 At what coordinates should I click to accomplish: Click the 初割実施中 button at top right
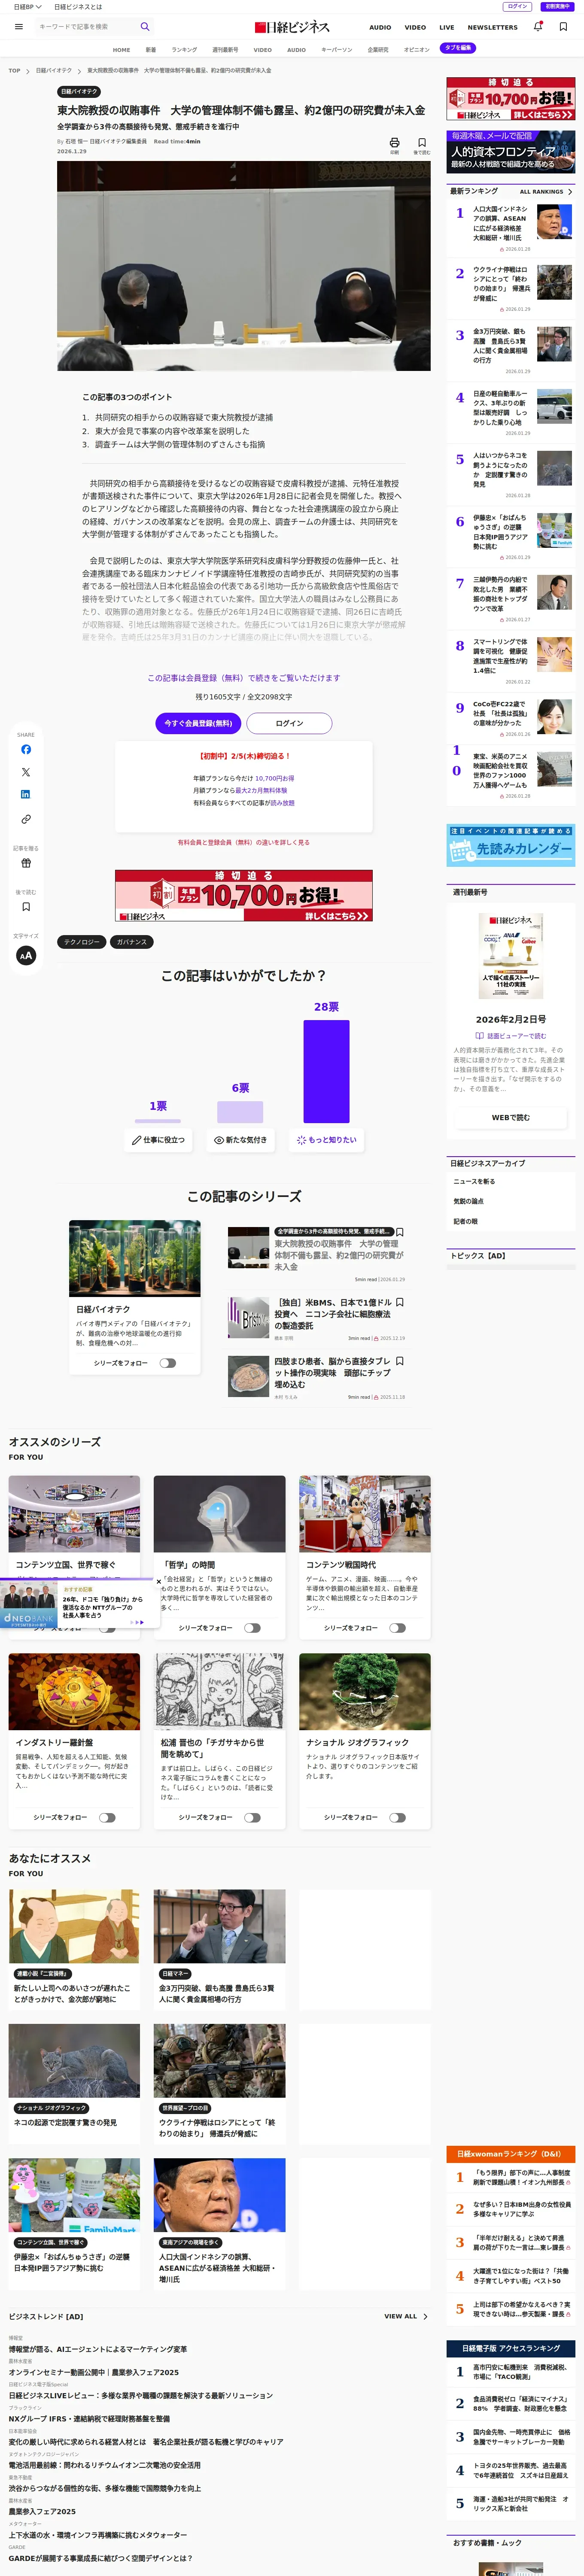(557, 6)
